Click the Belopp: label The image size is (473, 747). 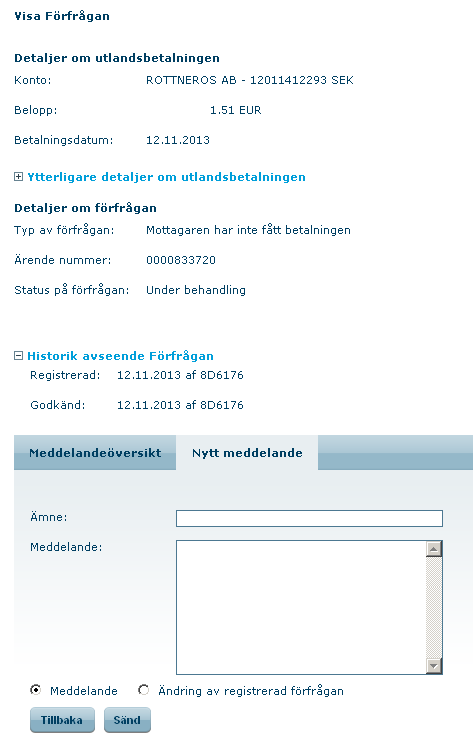click(36, 110)
